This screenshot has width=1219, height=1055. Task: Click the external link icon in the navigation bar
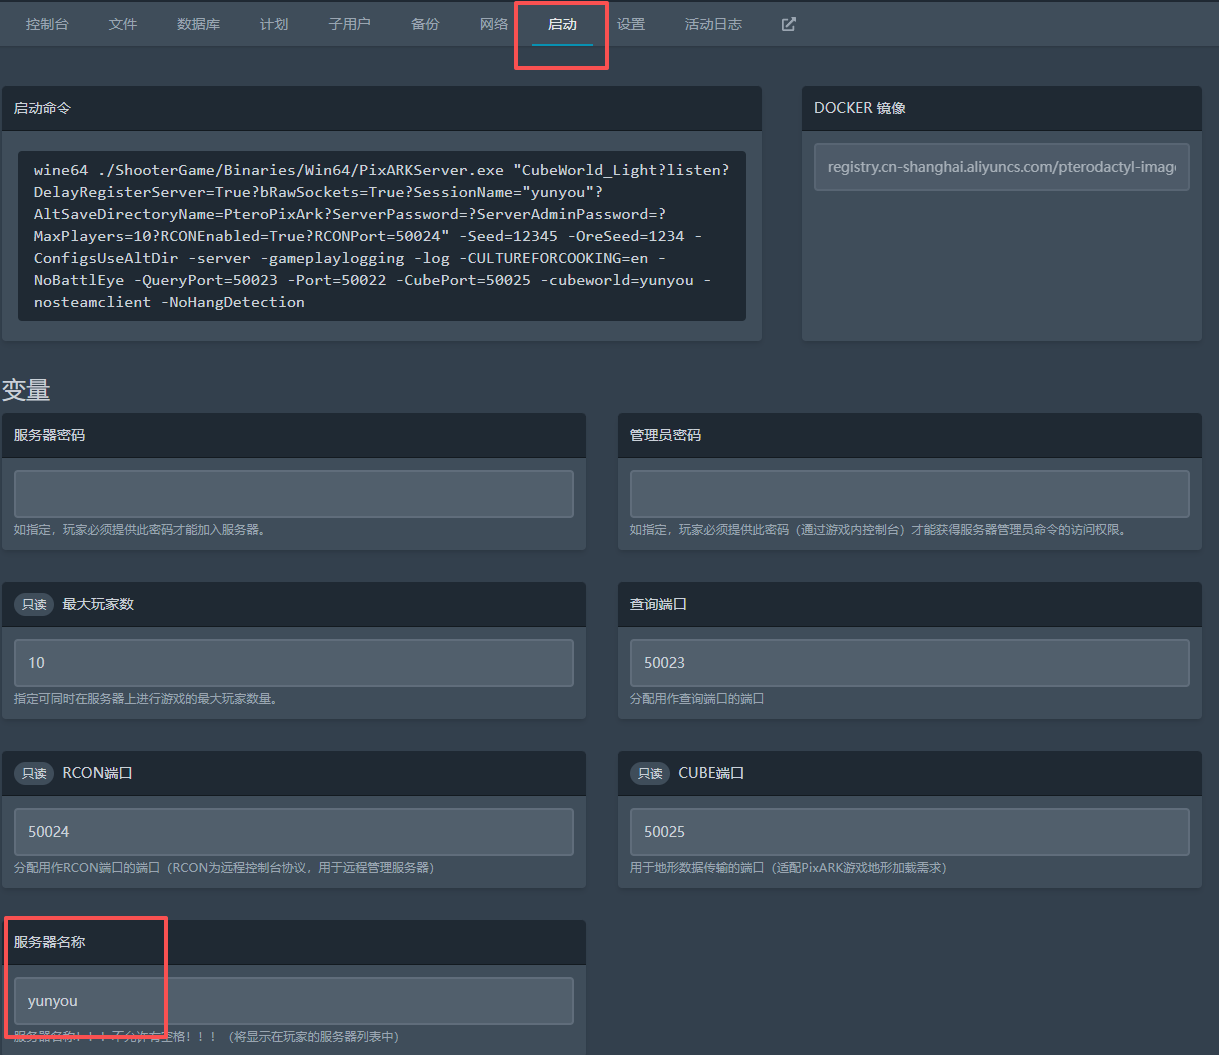click(788, 25)
